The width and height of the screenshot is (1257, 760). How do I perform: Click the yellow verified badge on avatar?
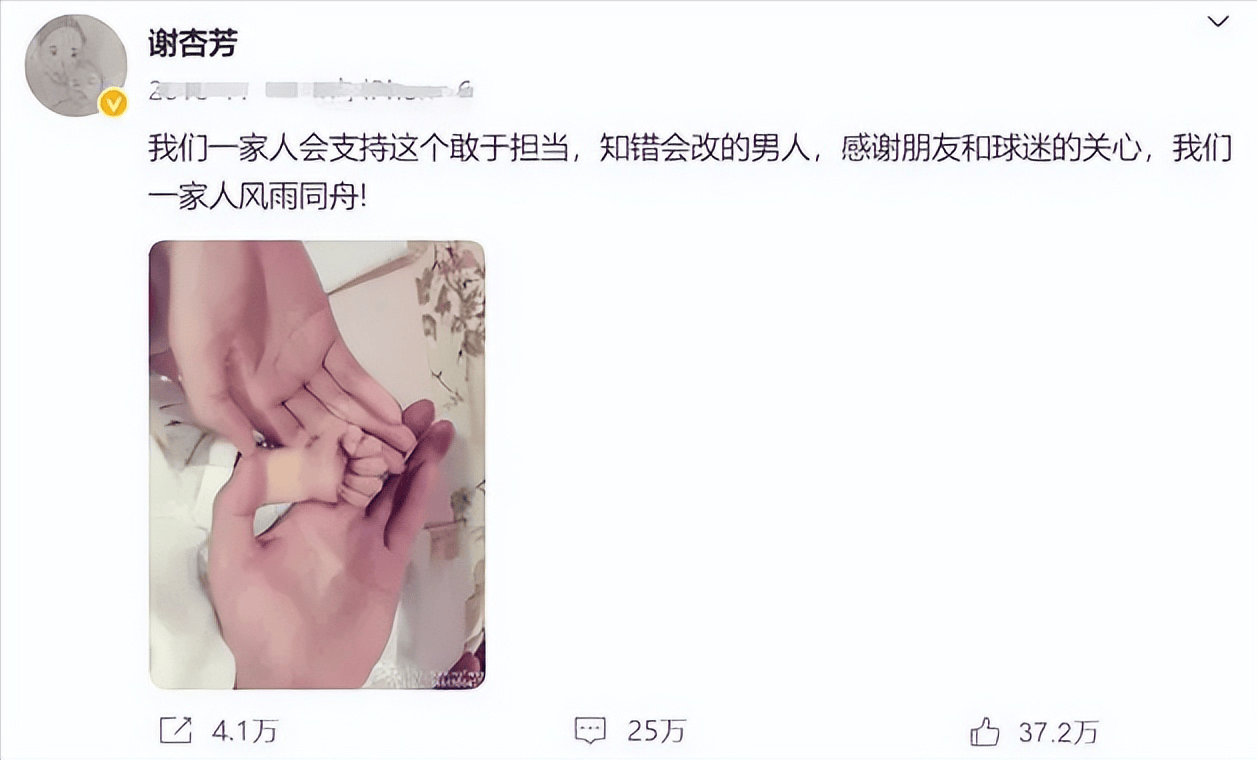tap(112, 101)
